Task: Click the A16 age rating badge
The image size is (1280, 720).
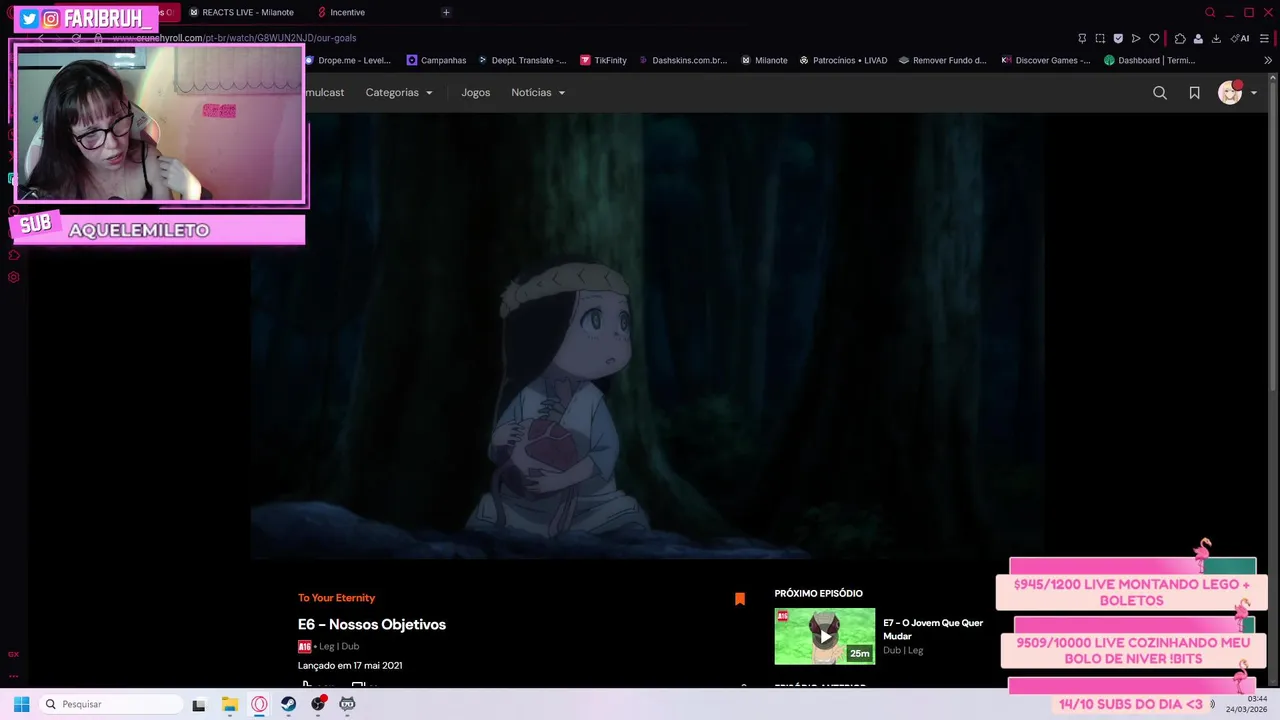Action: pos(304,647)
